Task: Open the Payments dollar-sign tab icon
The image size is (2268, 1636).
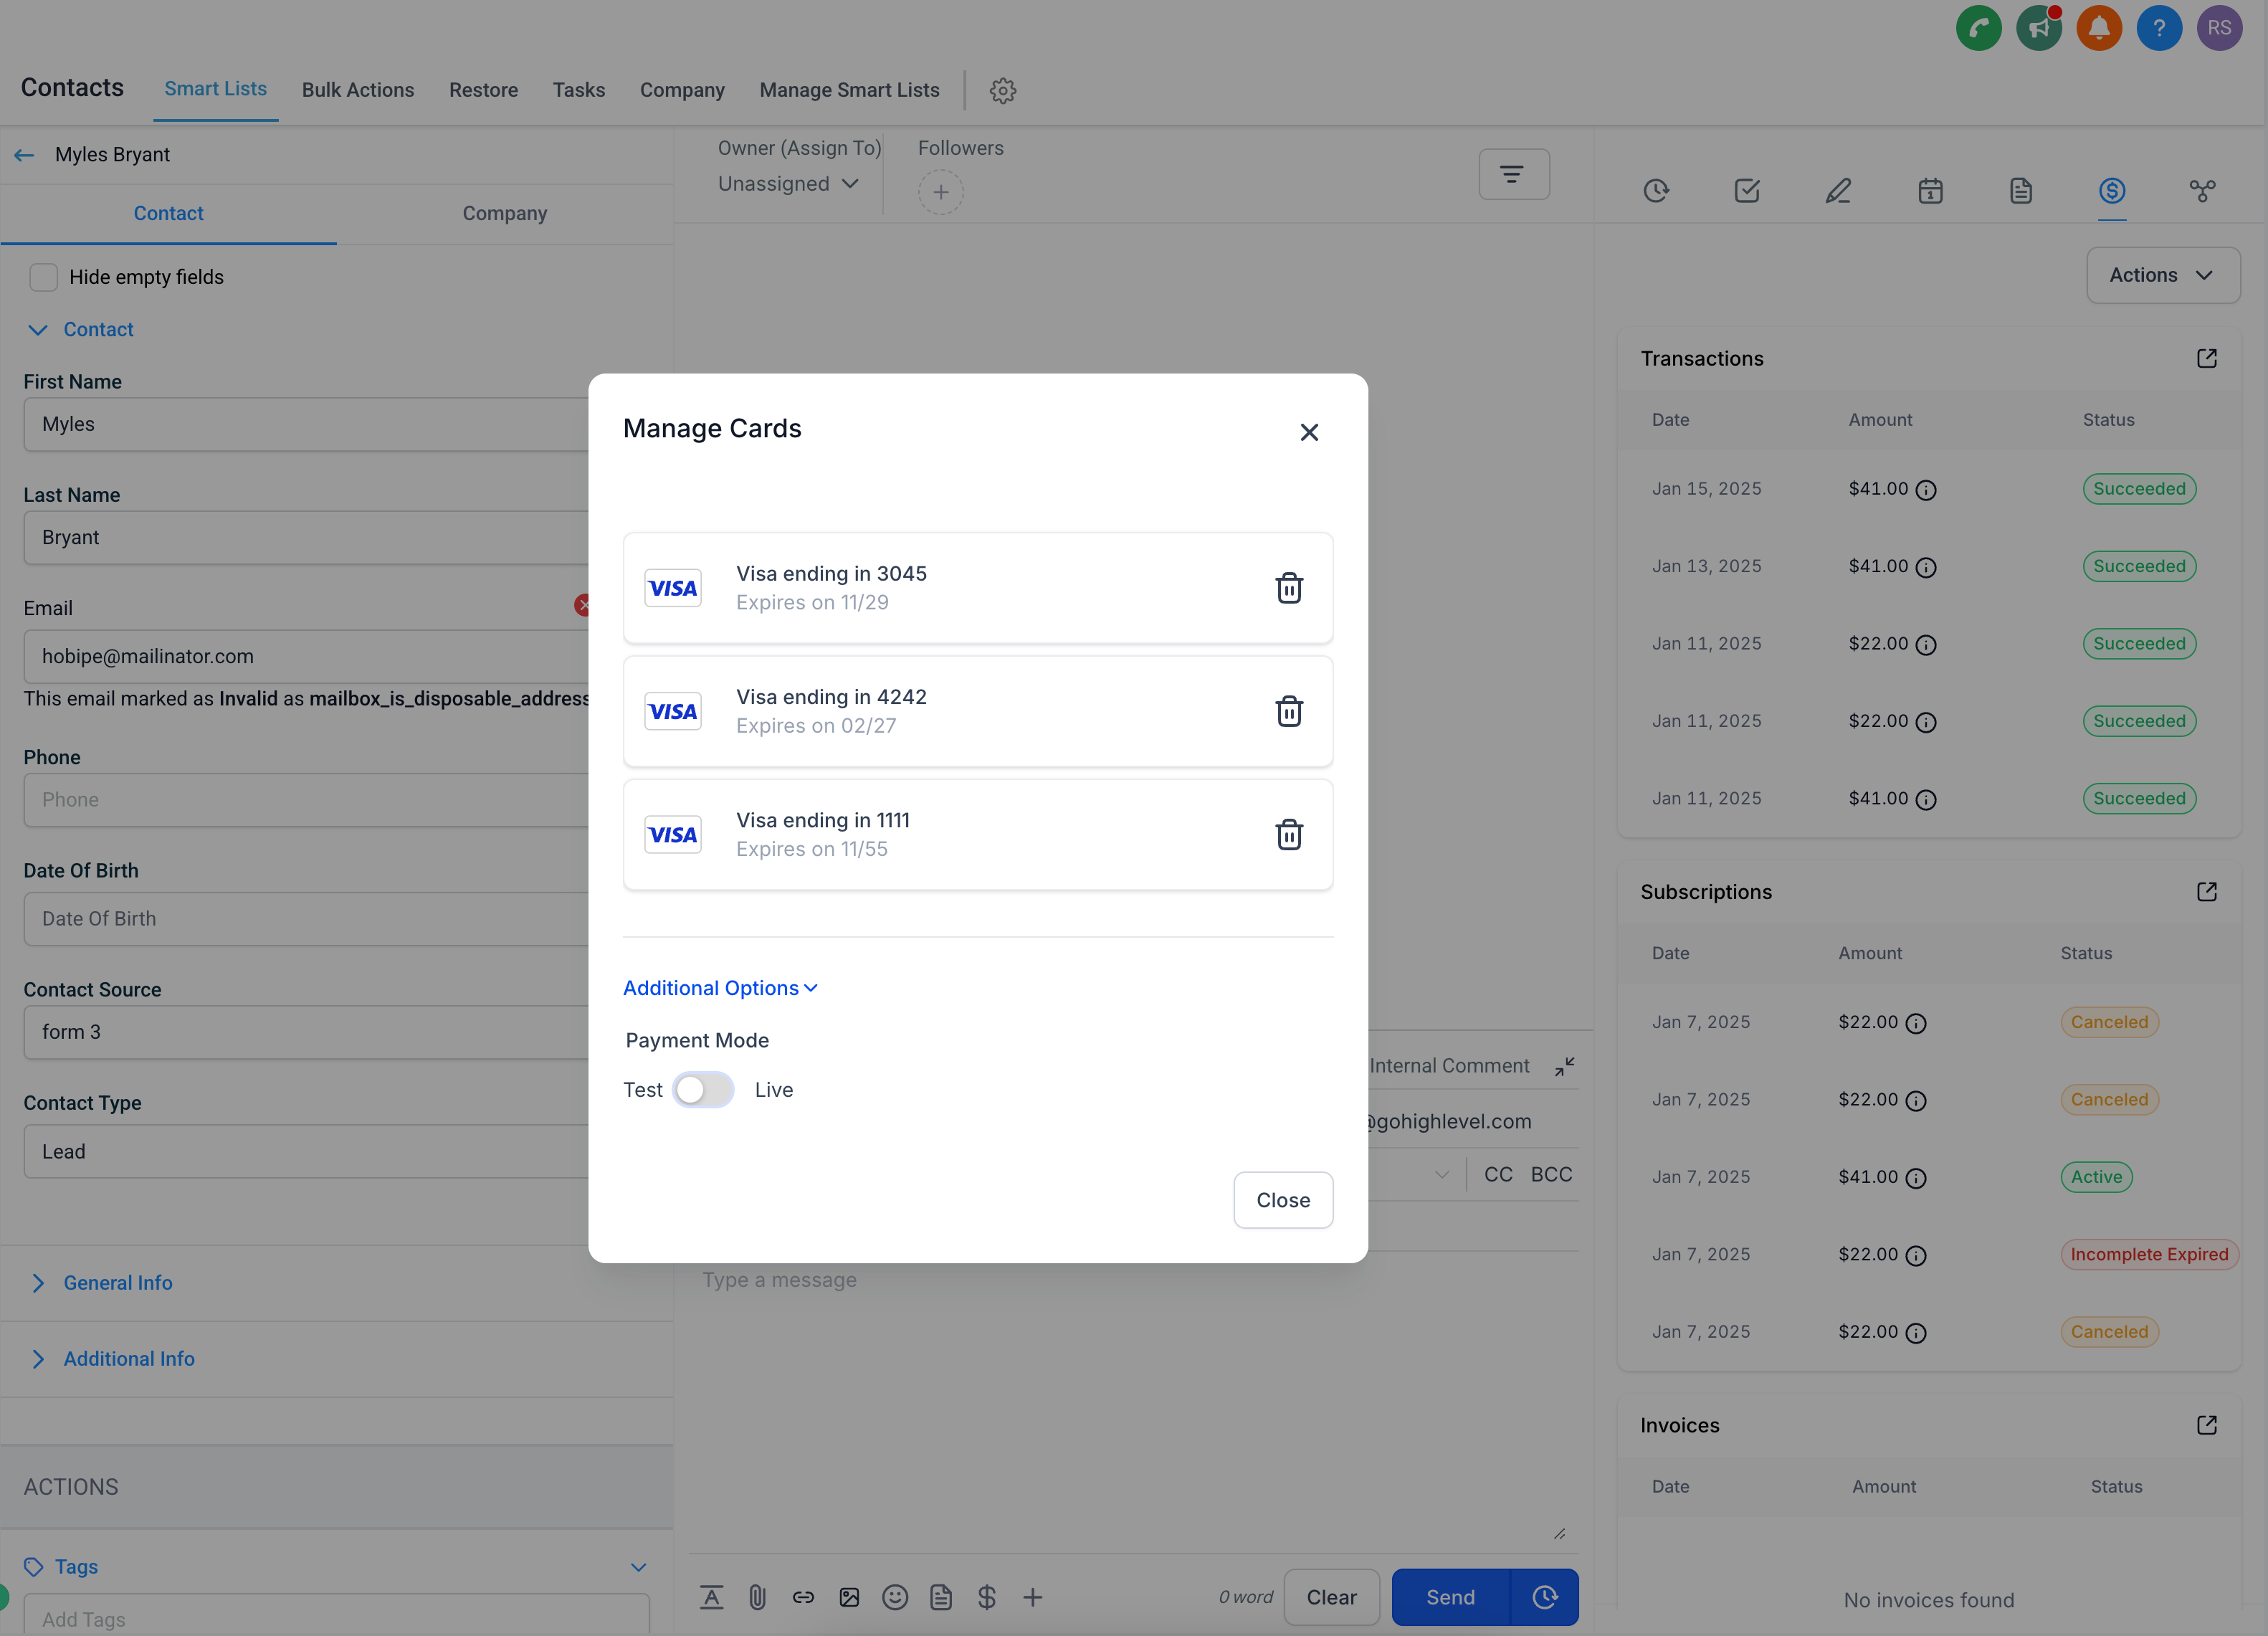Action: pos(2111,190)
